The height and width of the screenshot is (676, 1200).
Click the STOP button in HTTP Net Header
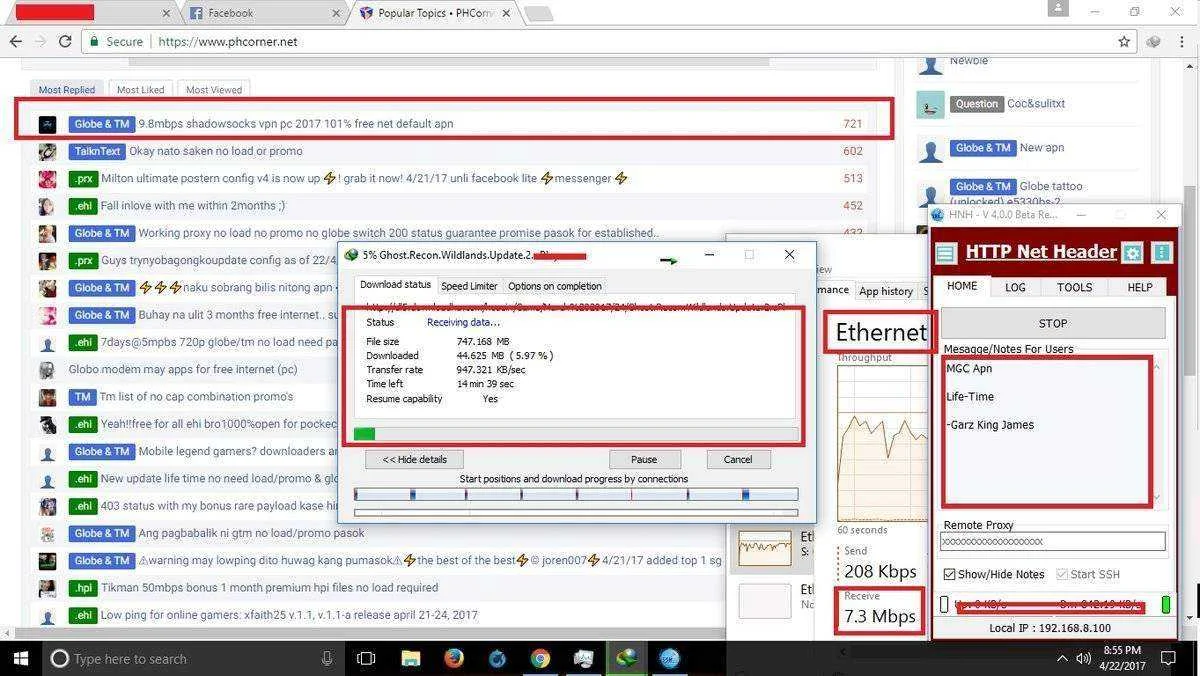1052,323
